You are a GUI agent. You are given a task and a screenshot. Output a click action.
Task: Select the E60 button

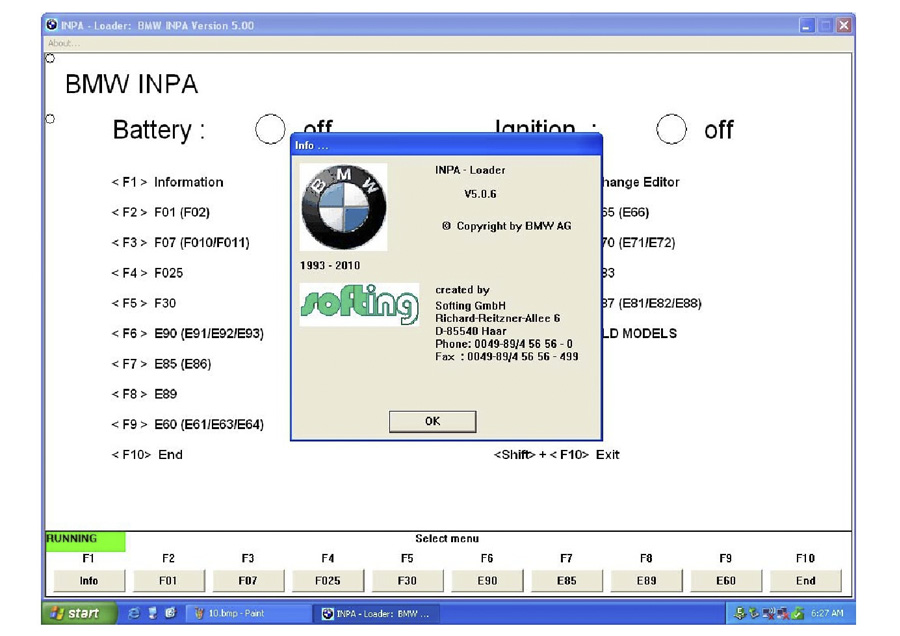726,580
